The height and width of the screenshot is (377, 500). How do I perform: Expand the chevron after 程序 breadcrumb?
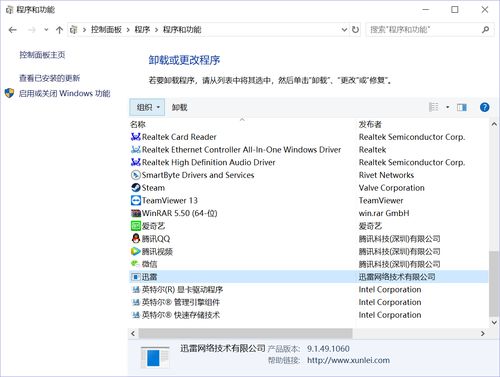tap(156, 30)
